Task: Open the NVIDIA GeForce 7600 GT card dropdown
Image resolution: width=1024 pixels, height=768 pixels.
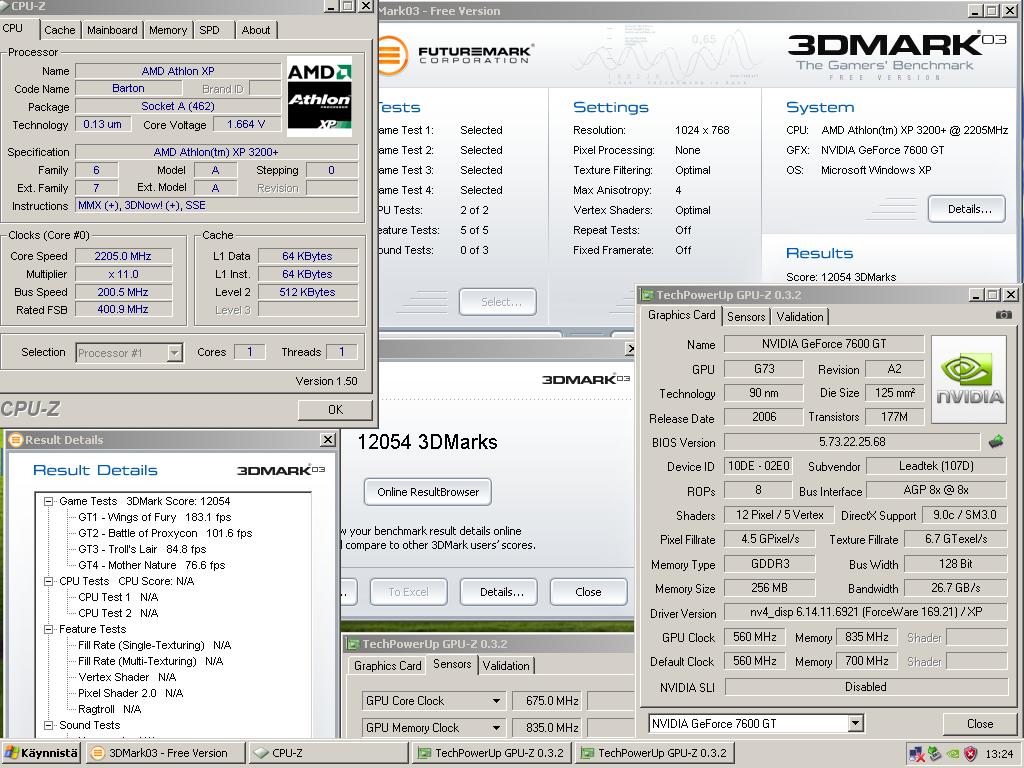Action: point(855,724)
